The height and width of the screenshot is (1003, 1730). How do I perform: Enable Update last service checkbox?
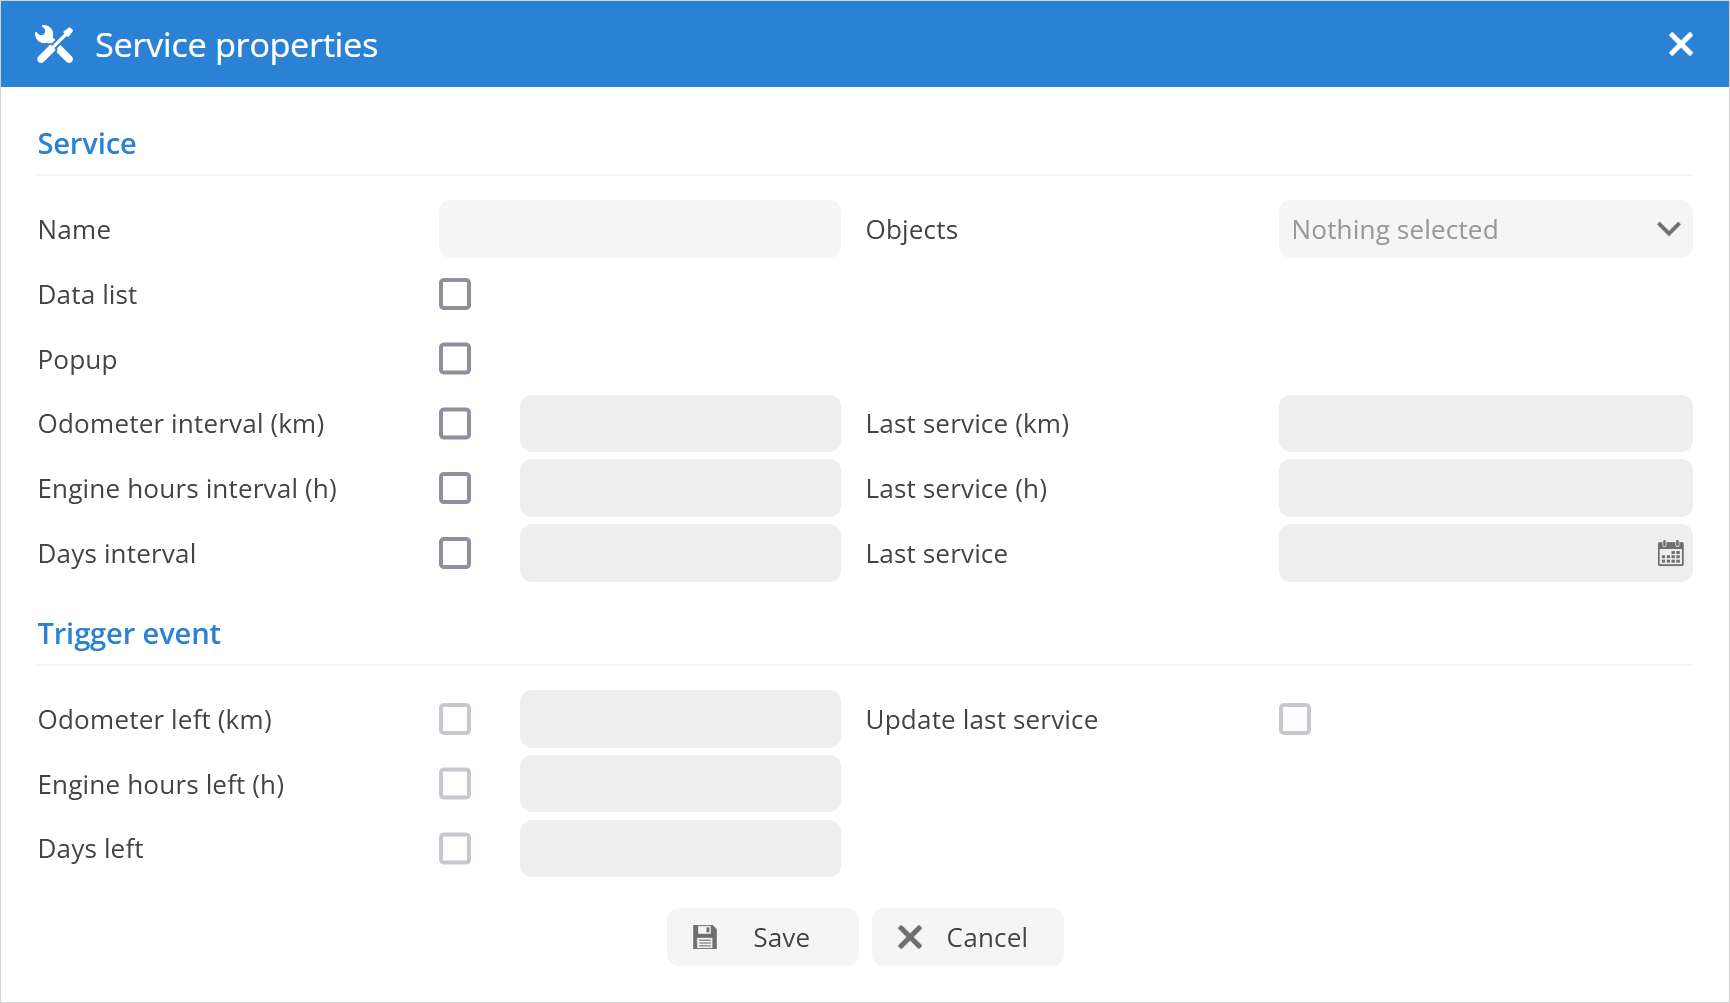(1295, 719)
